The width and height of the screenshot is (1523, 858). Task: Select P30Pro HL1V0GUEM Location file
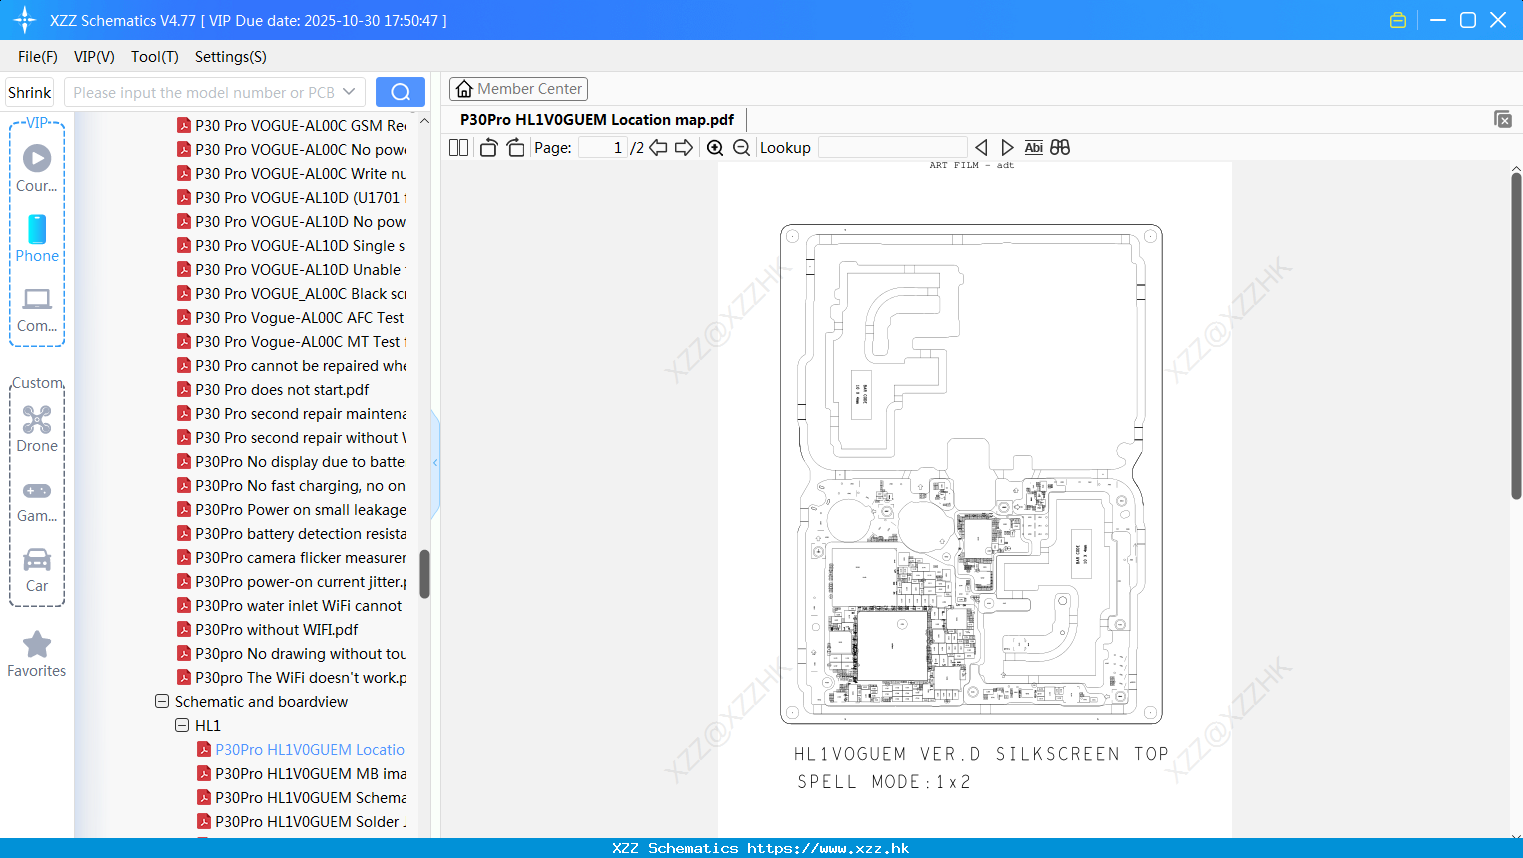point(301,749)
